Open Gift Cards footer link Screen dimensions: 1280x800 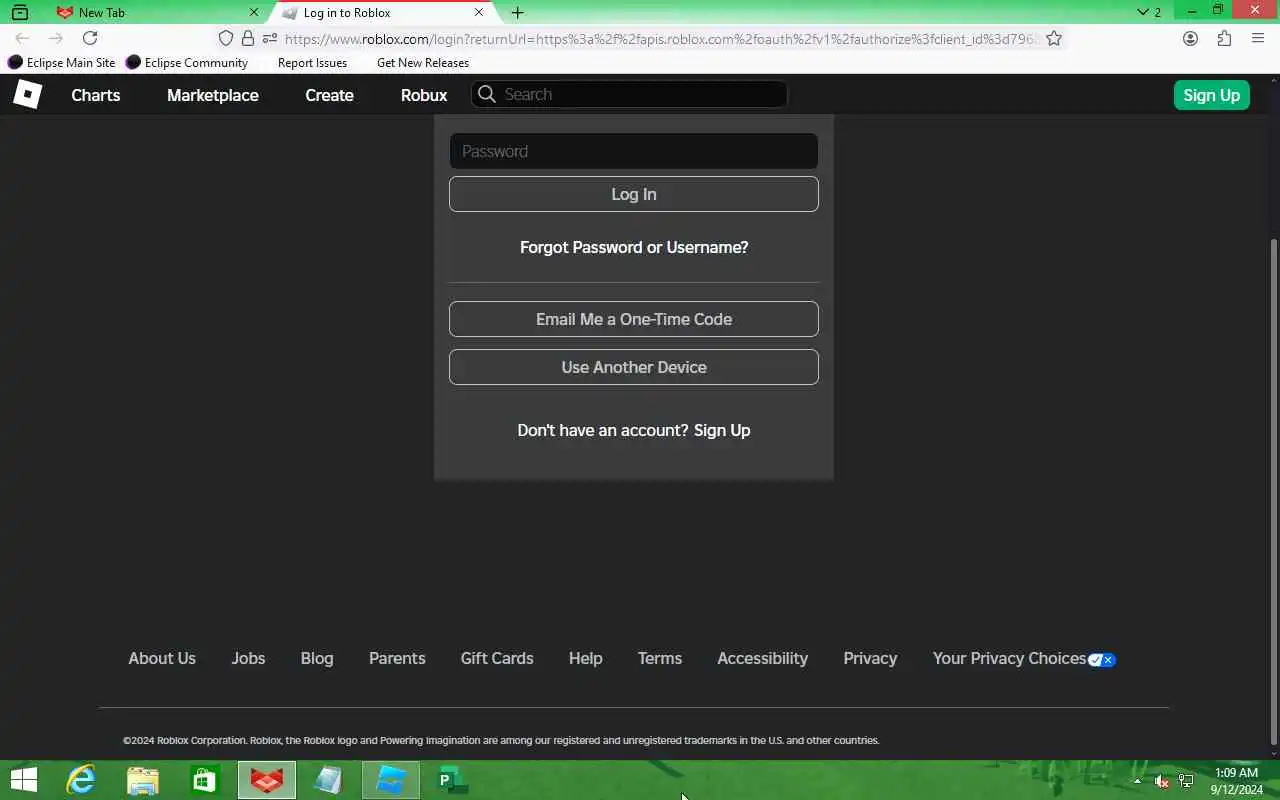point(497,658)
